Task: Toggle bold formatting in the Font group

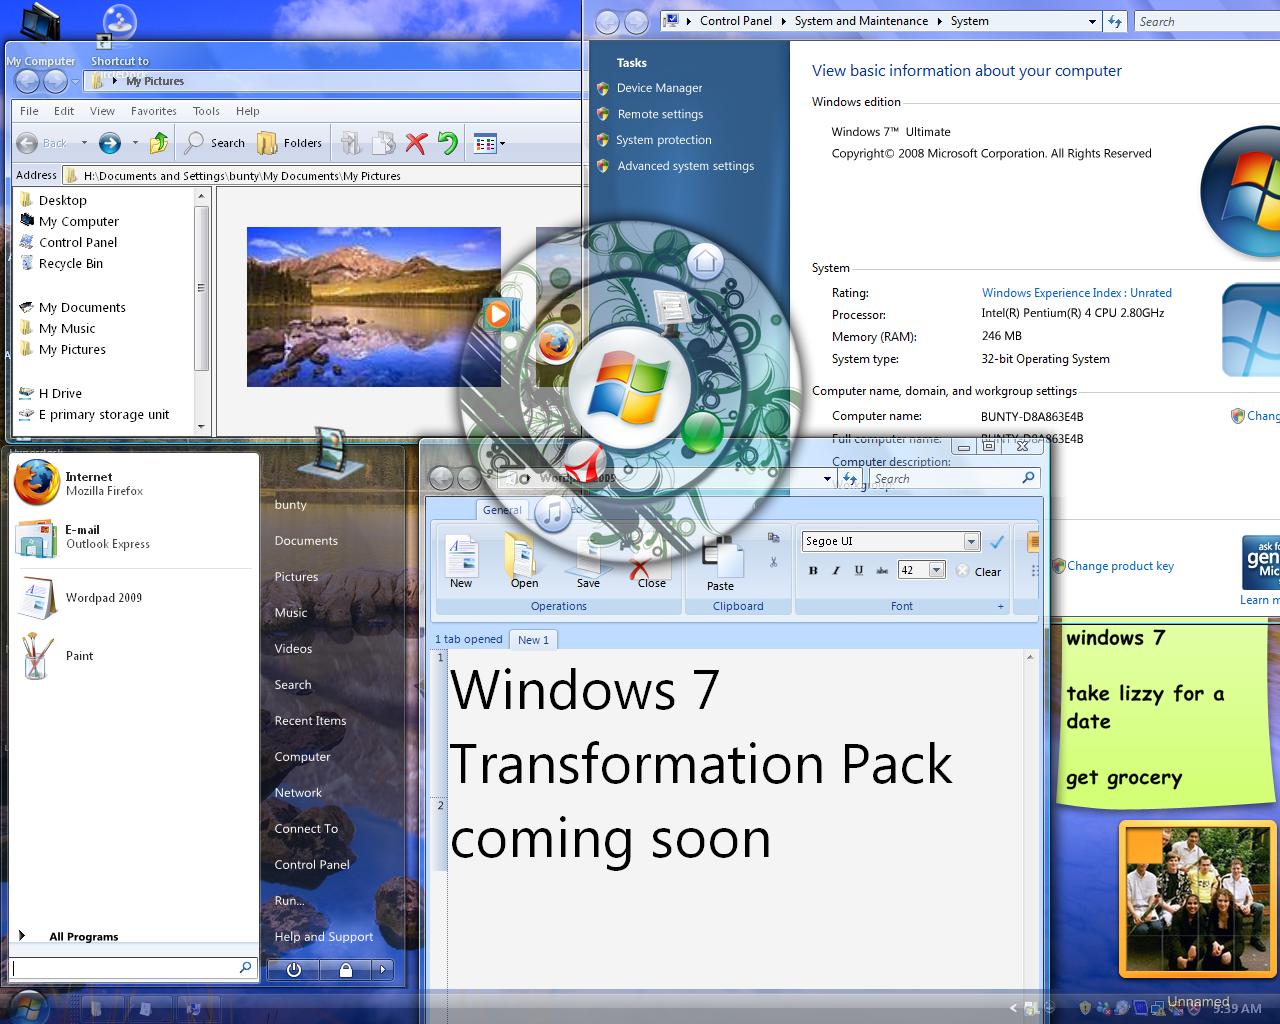Action: (x=813, y=569)
